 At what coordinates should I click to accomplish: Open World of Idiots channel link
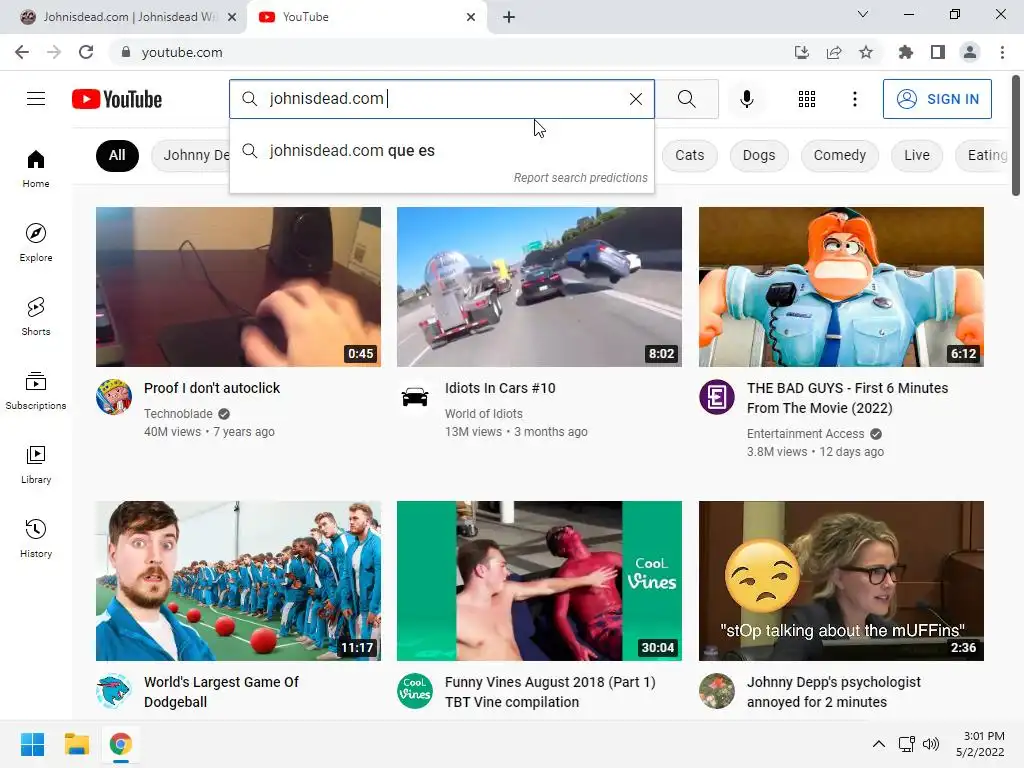pyautogui.click(x=483, y=413)
